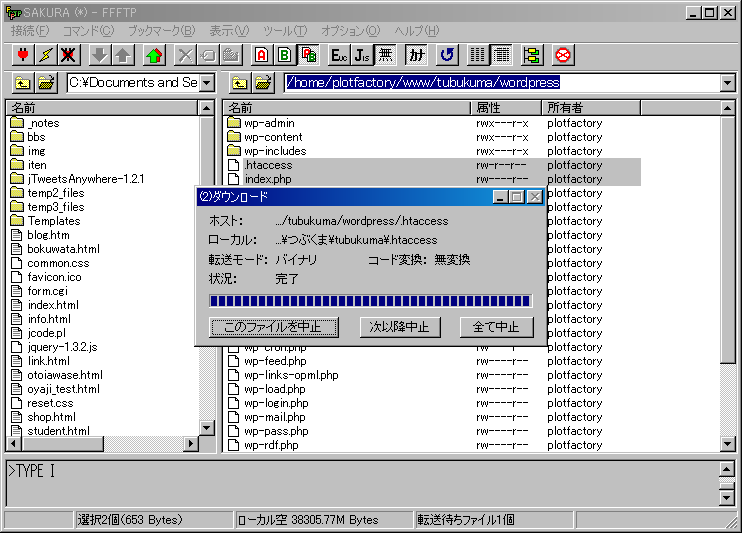Image resolution: width=742 pixels, height=533 pixels.
Task: Select the .htaccess remote file
Action: pyautogui.click(x=268, y=165)
